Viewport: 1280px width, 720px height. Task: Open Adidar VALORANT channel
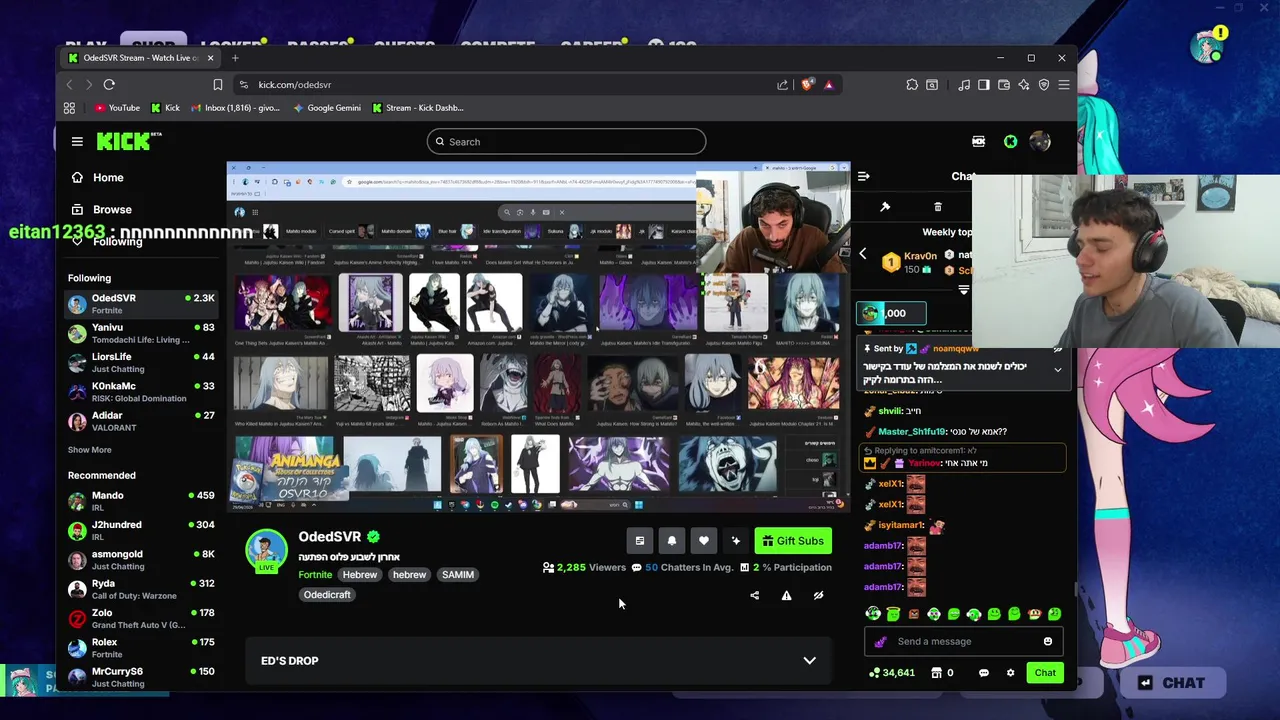tap(141, 421)
